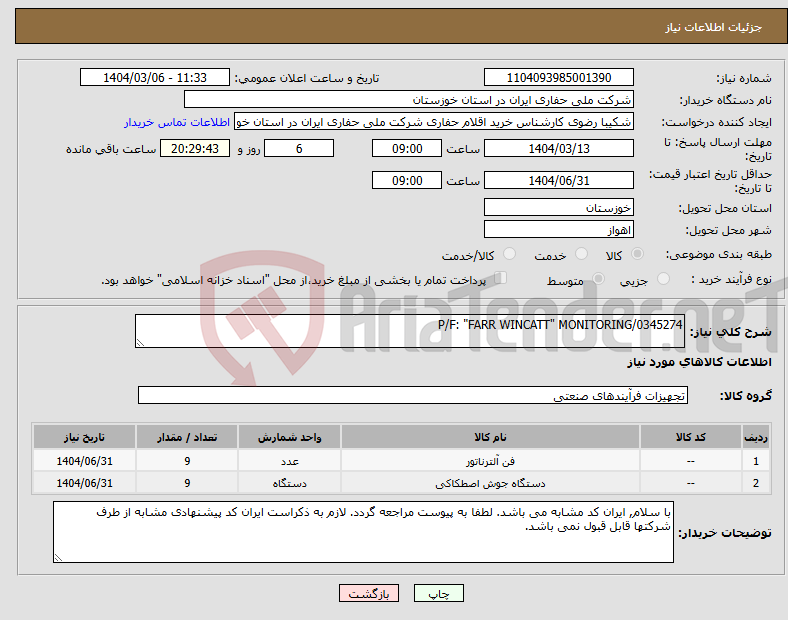The image size is (788, 620).
Task: Click the resize handle of buyer notes box
Action: (x=58, y=558)
